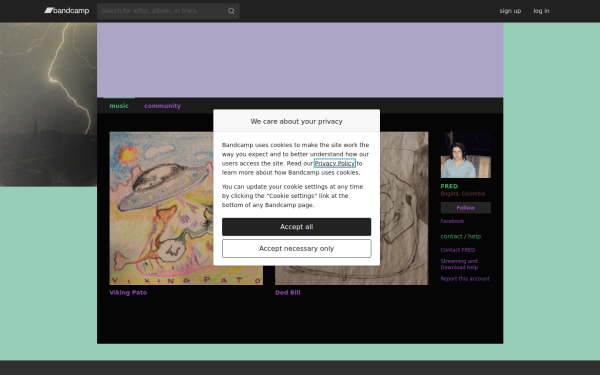
Task: Click the Accept all button
Action: coord(297,227)
